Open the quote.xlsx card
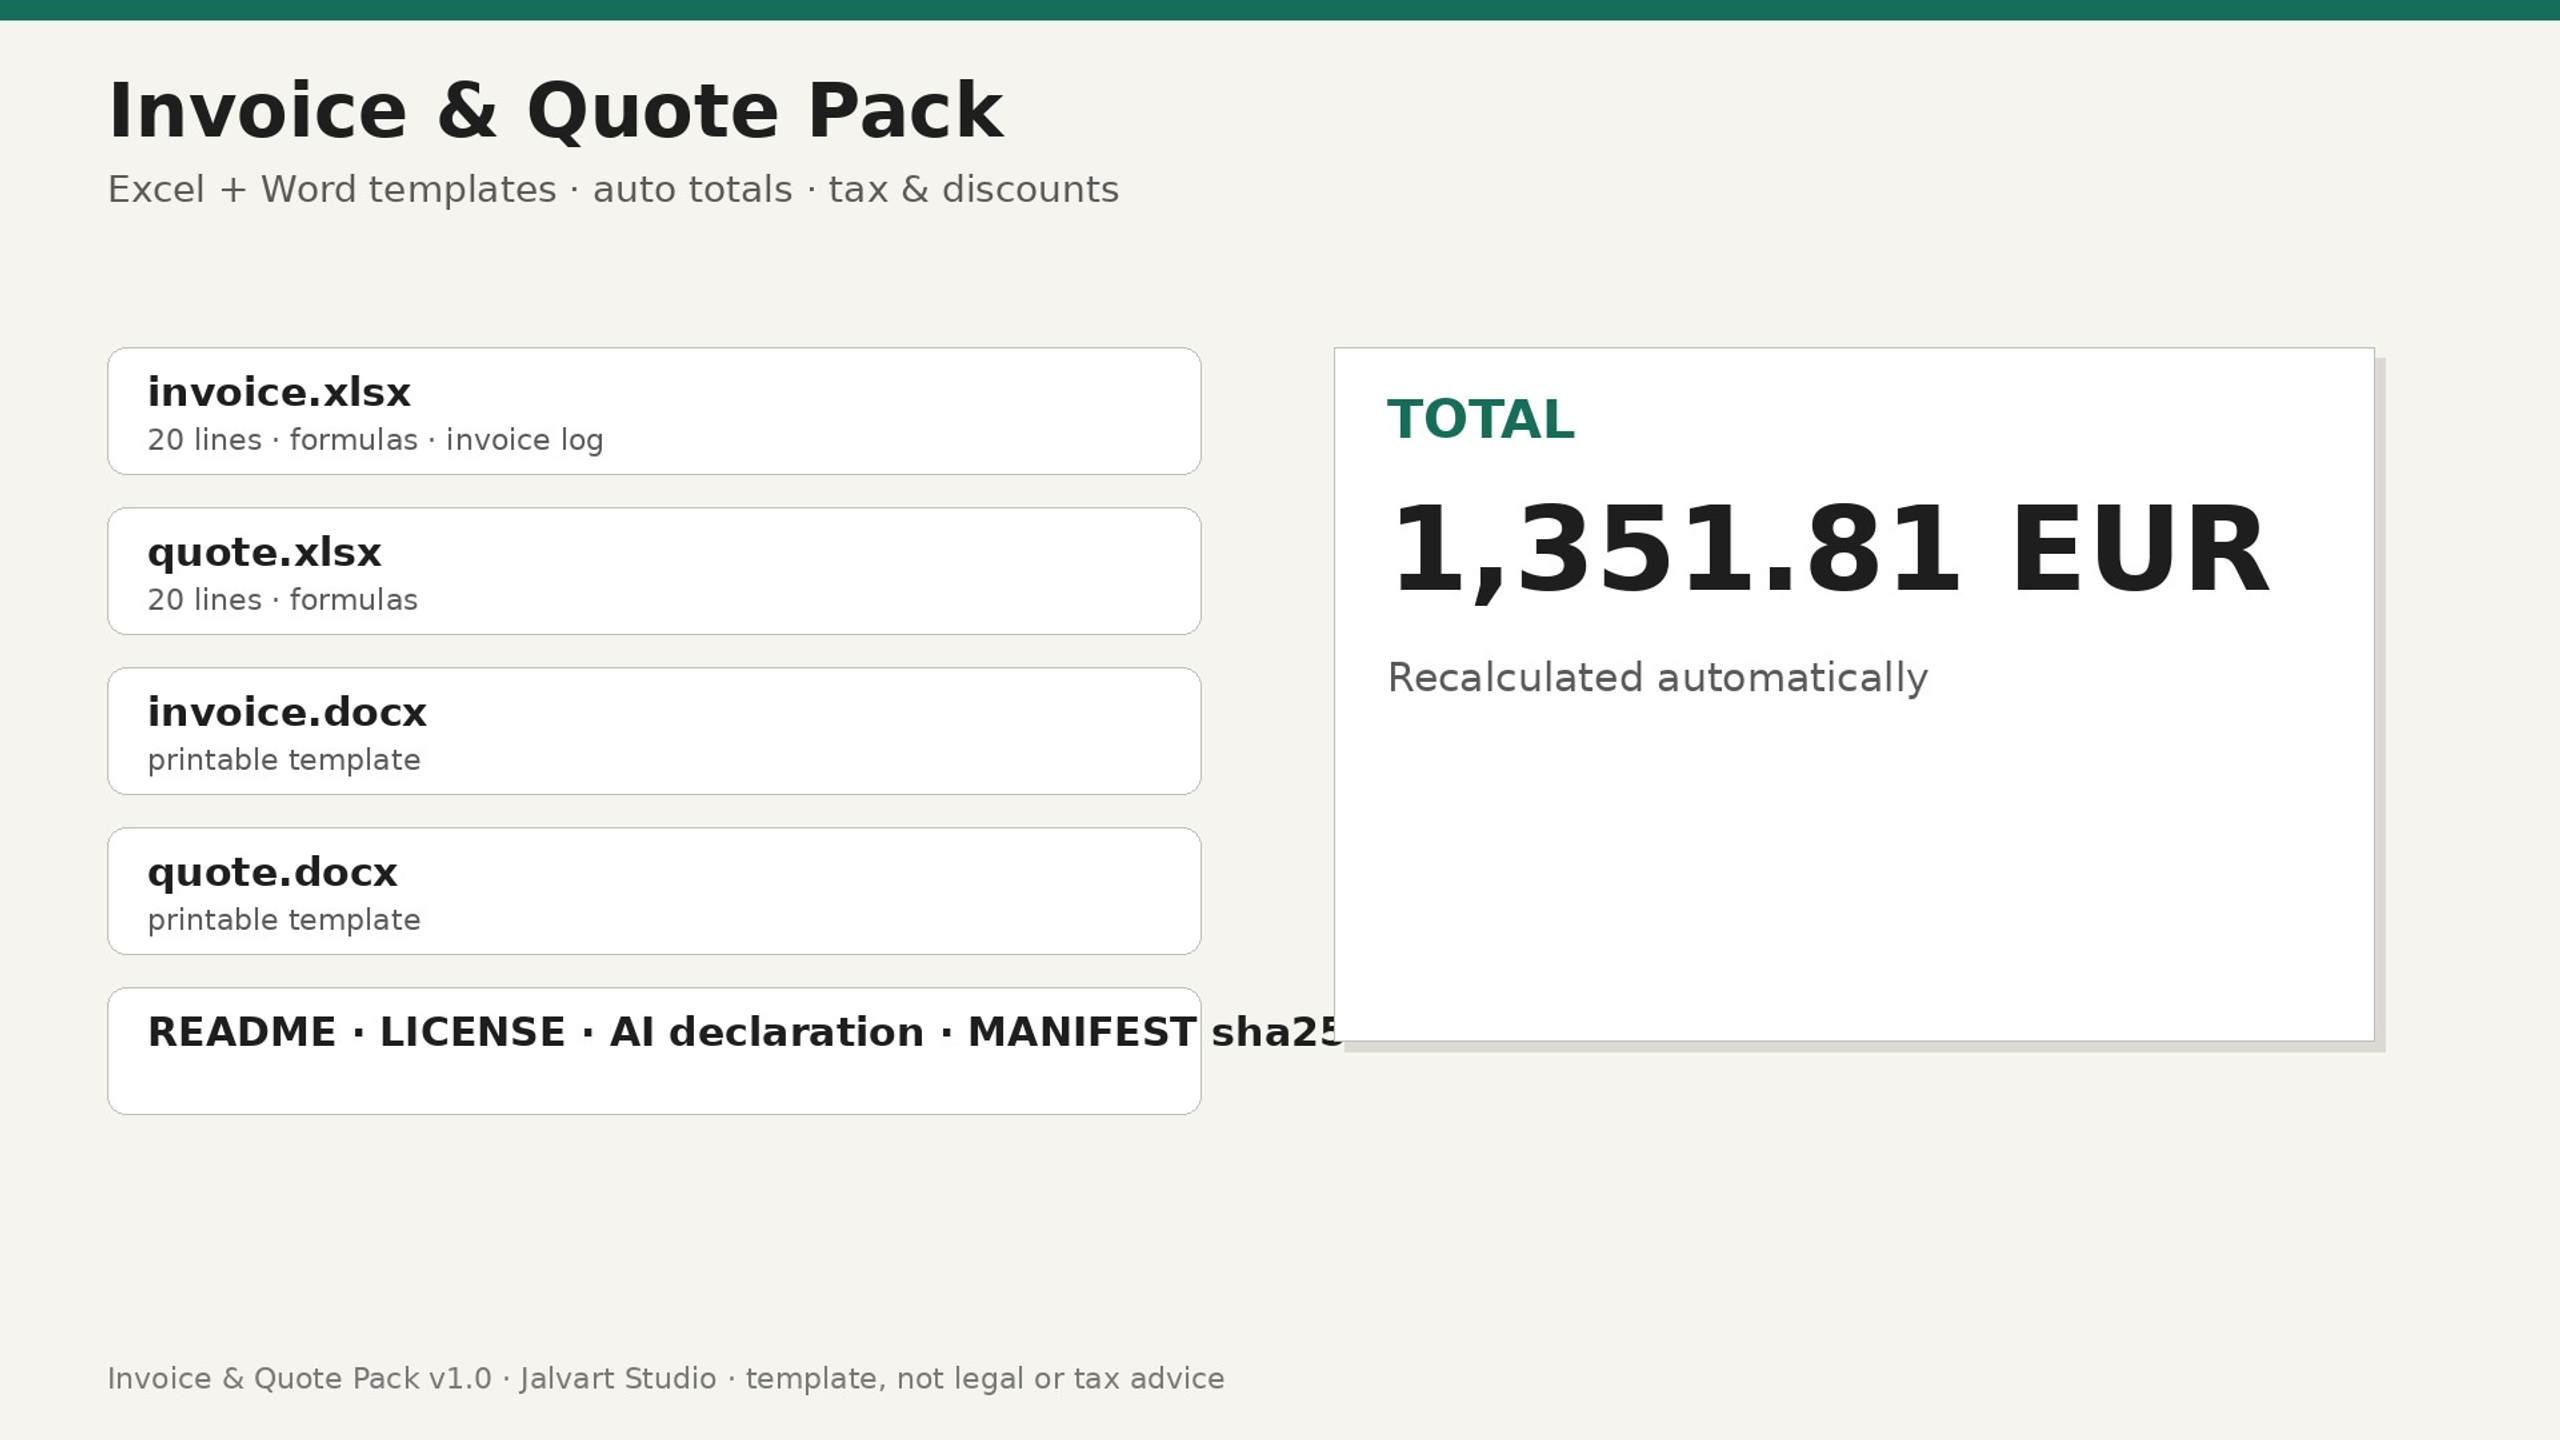Viewport: 2560px width, 1440px height. coord(654,571)
